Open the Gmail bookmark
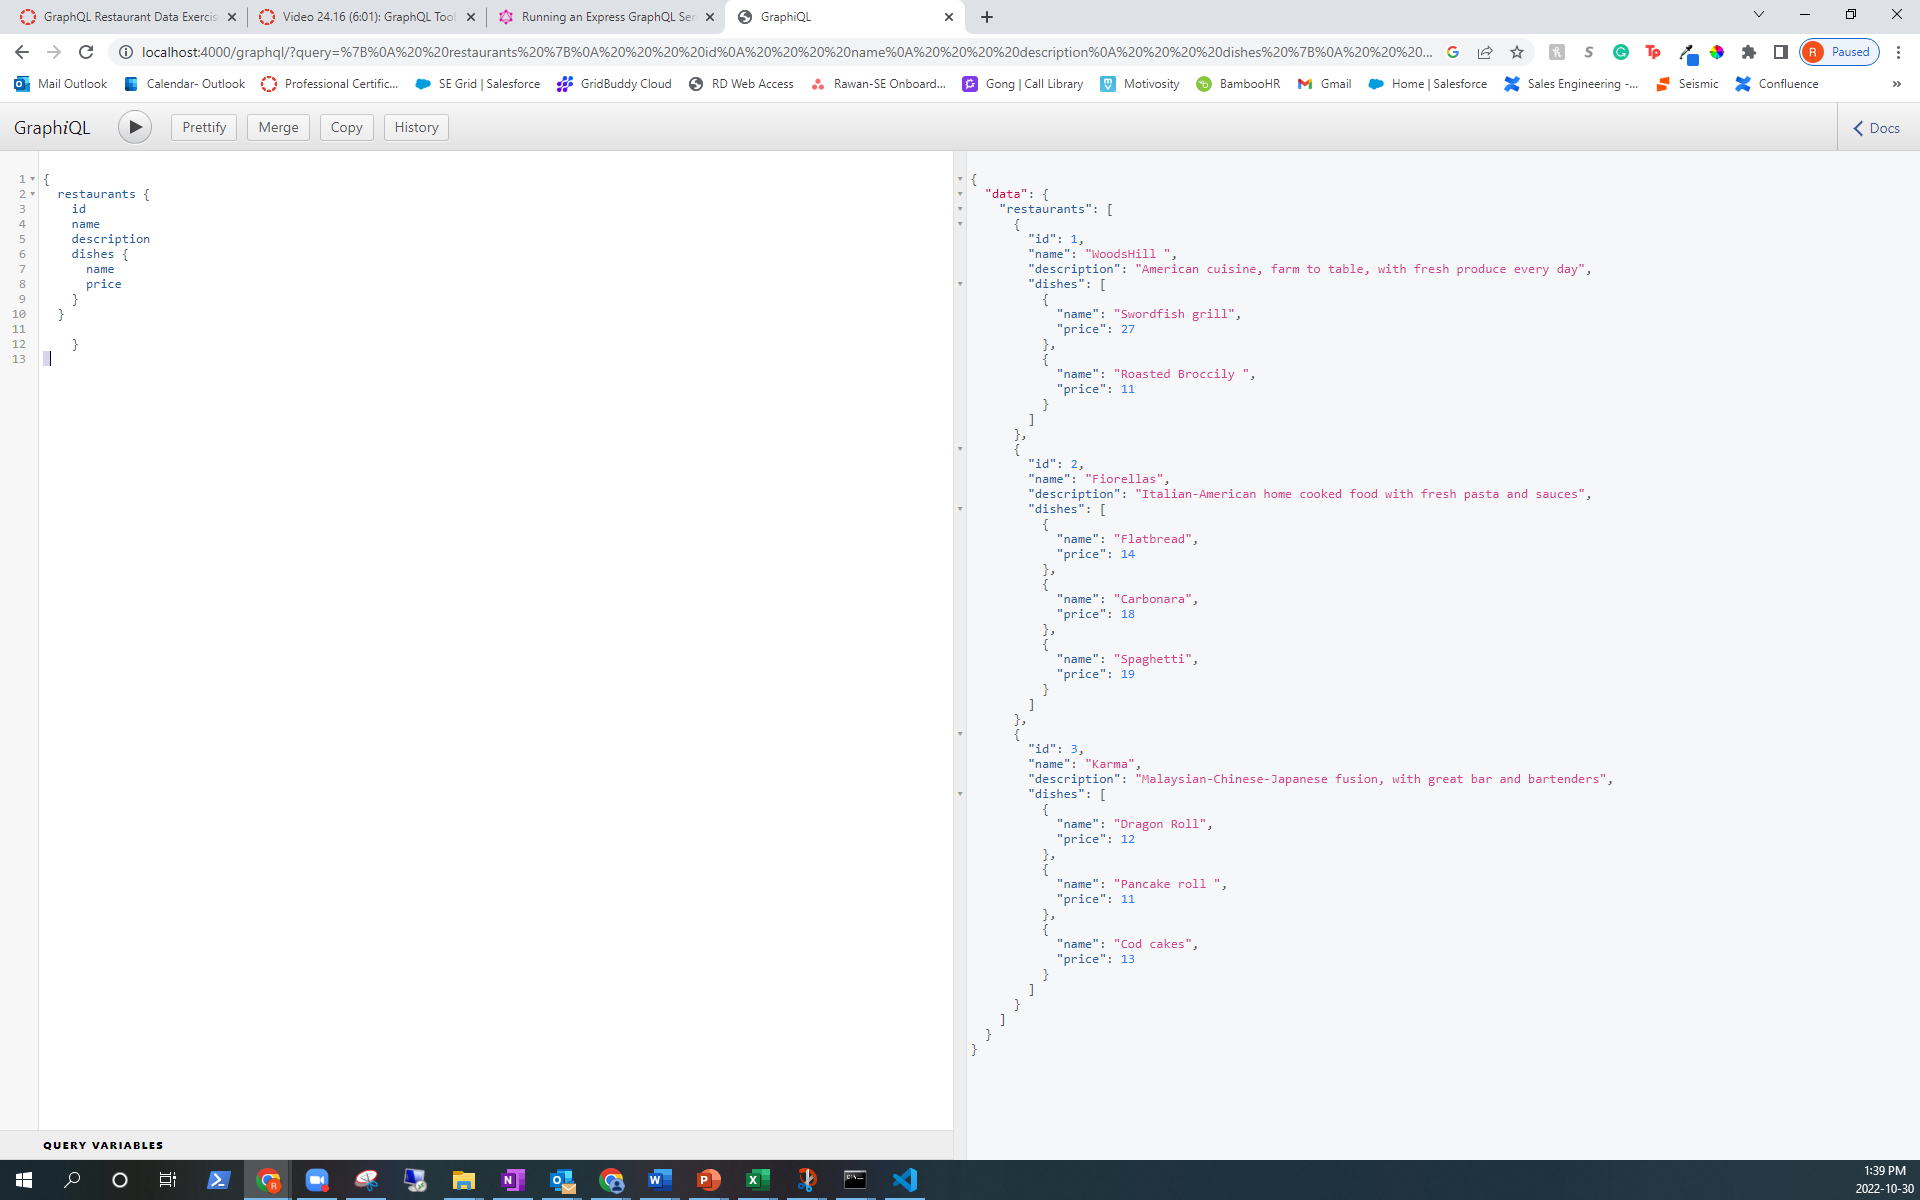The image size is (1920, 1200). [x=1324, y=84]
